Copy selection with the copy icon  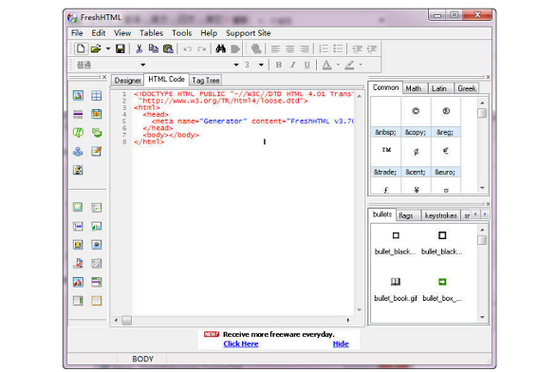(153, 49)
